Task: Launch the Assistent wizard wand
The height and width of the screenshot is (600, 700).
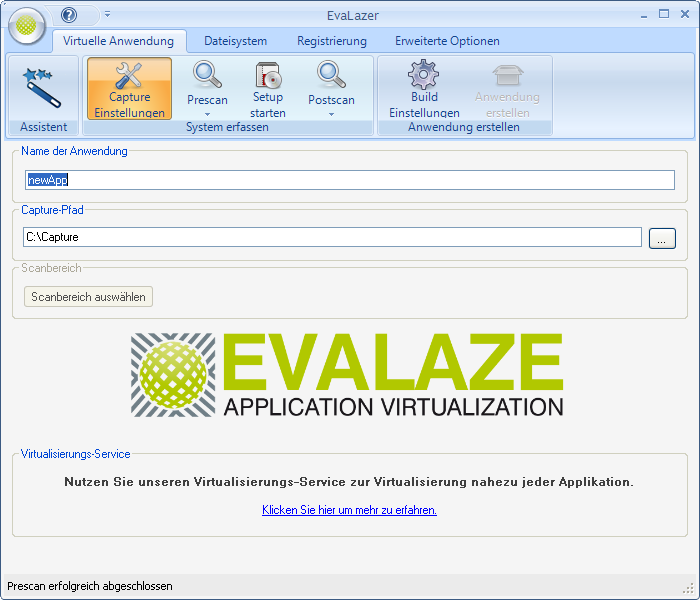Action: coord(43,88)
